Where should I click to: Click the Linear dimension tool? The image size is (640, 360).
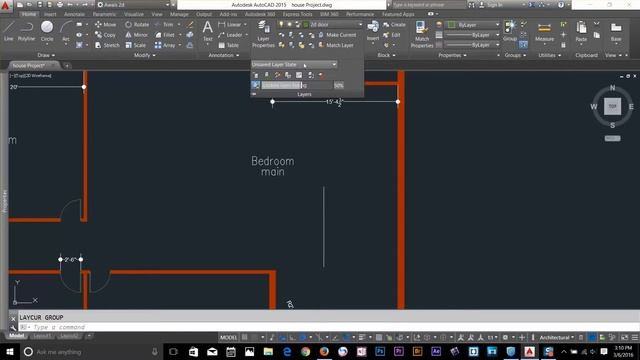click(x=230, y=24)
